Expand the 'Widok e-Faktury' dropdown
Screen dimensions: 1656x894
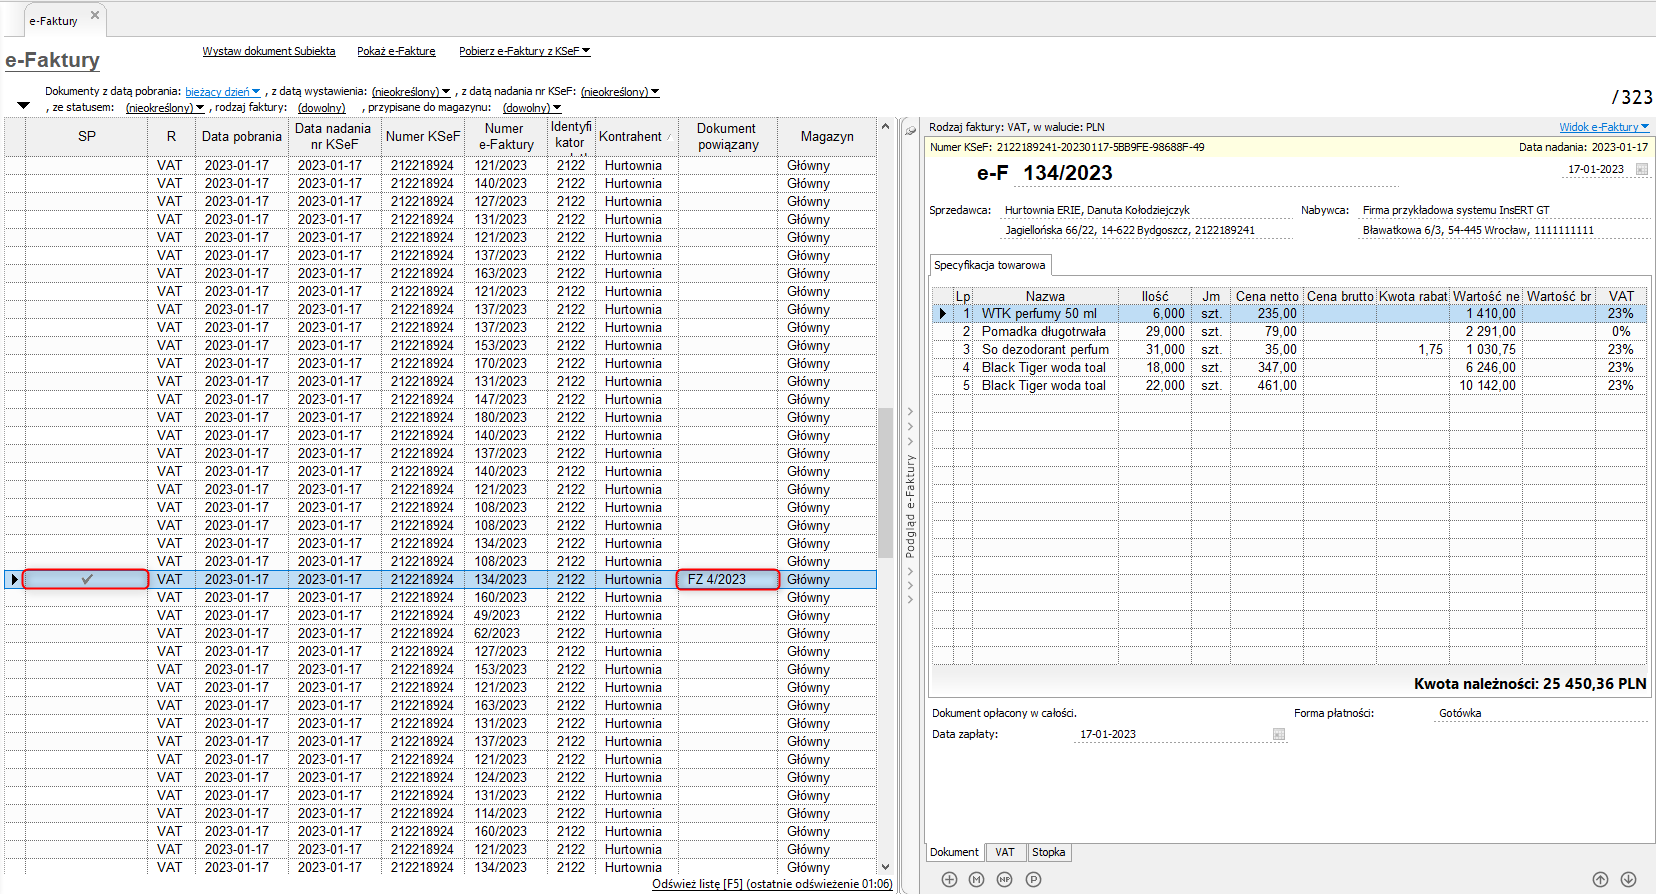(1603, 127)
